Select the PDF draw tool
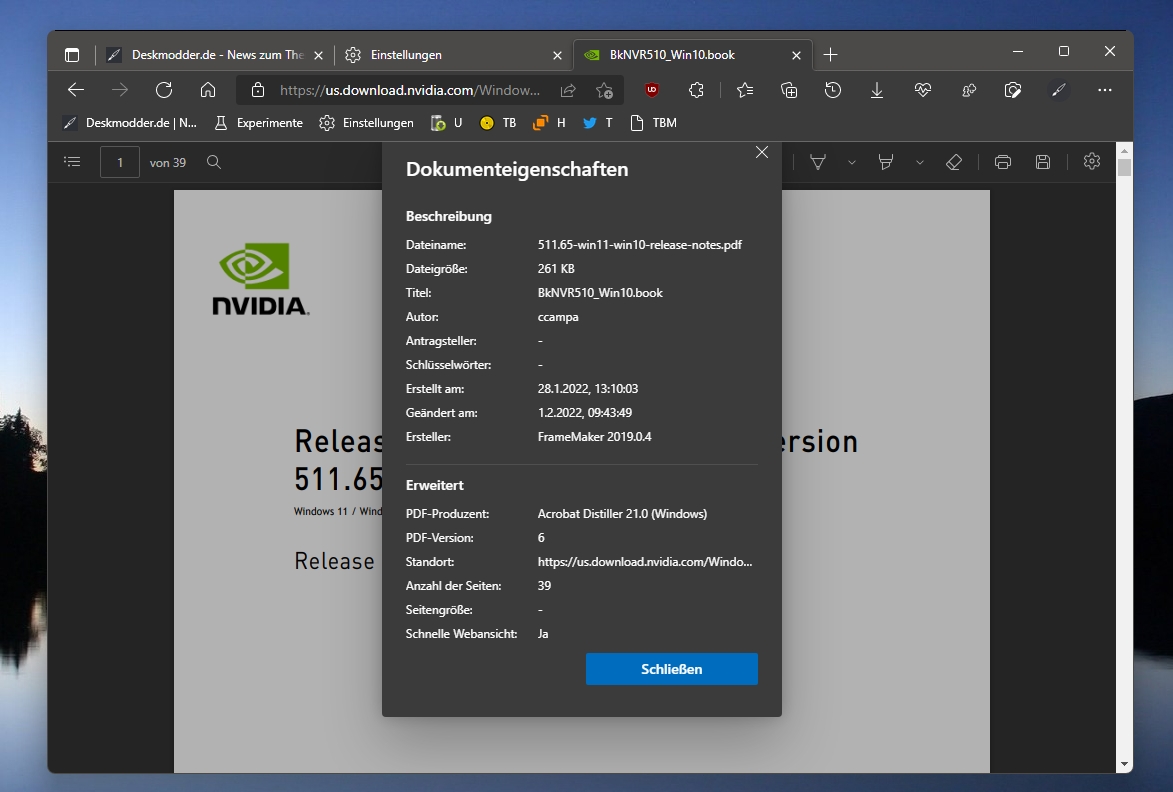This screenshot has height=792, width=1173. point(818,162)
